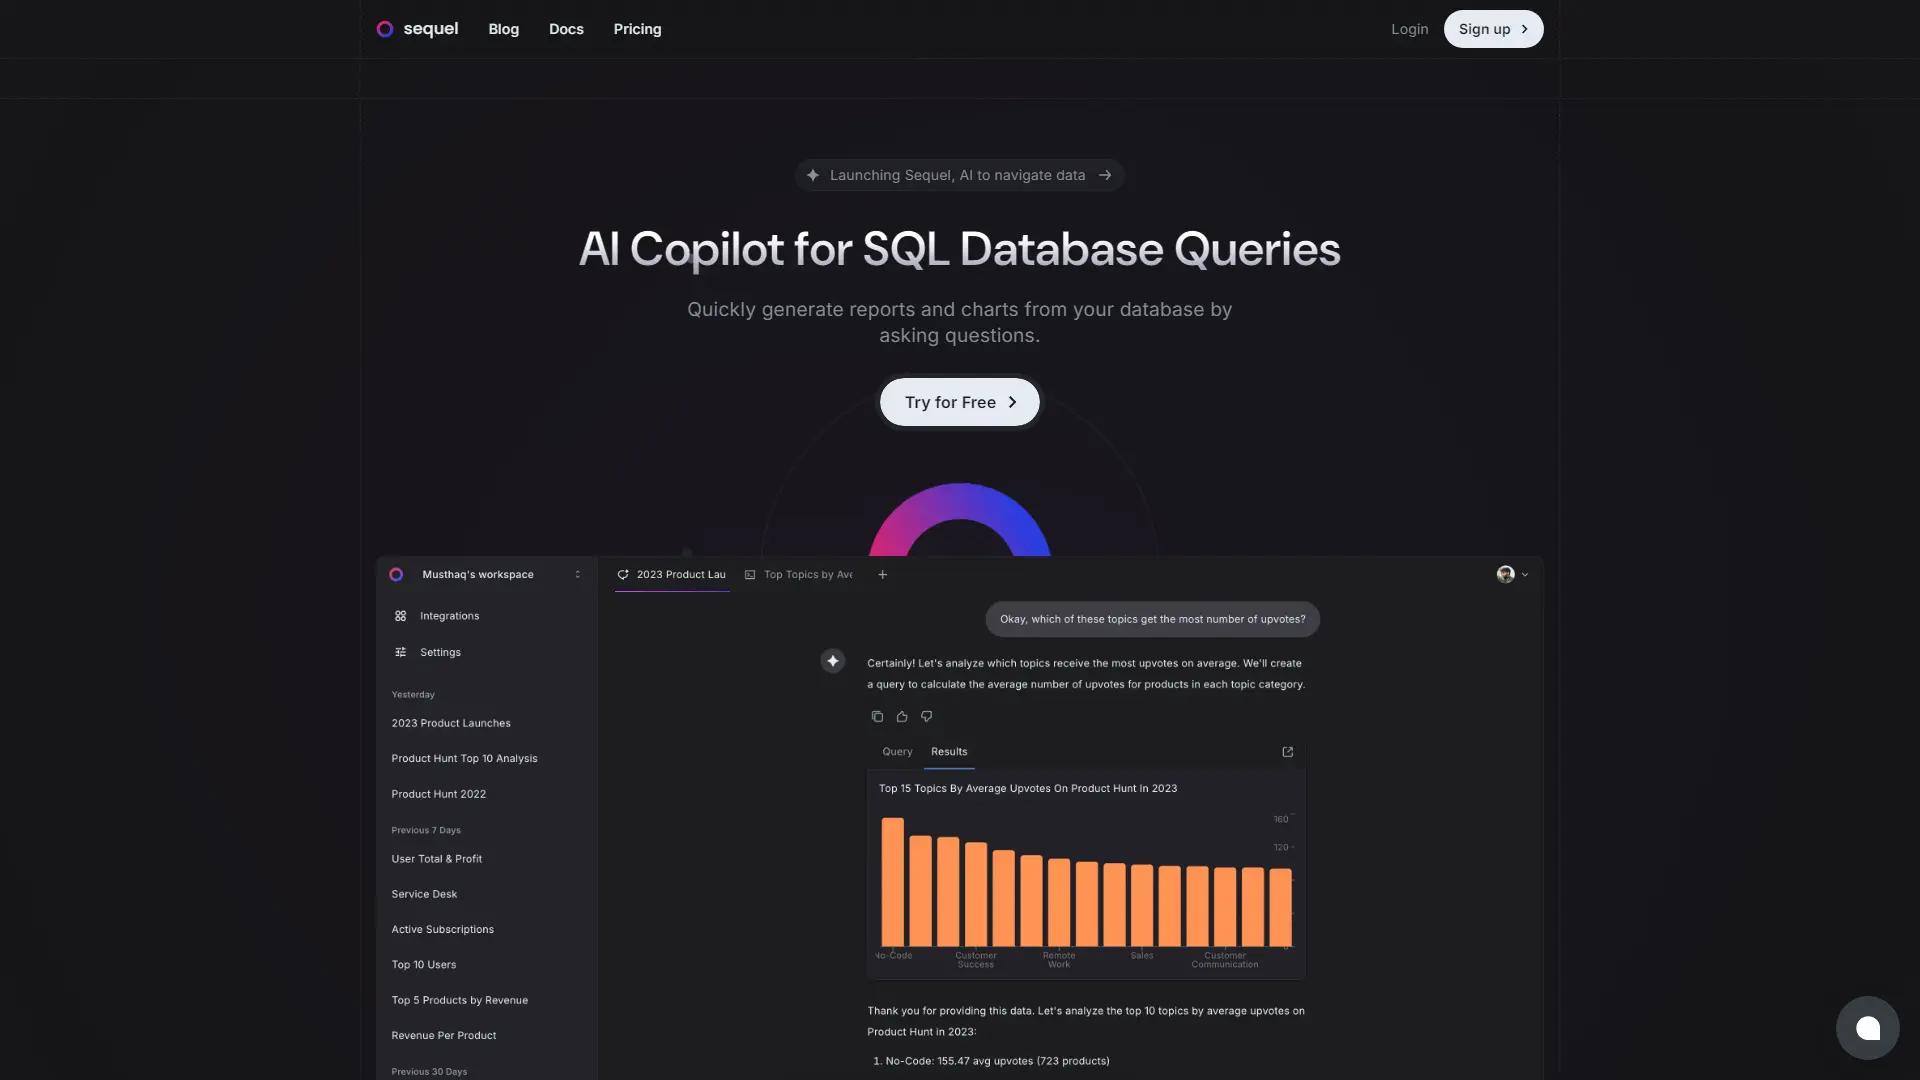Click the thumbs down icon
Viewport: 1920px width, 1080px height.
click(927, 716)
